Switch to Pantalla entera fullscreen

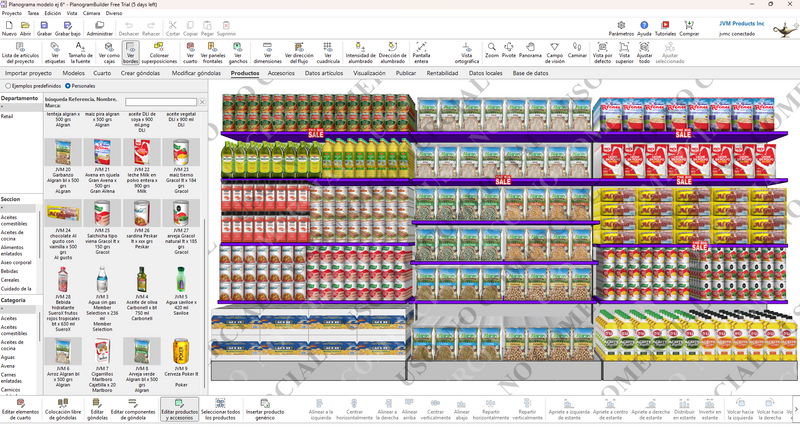click(x=421, y=53)
